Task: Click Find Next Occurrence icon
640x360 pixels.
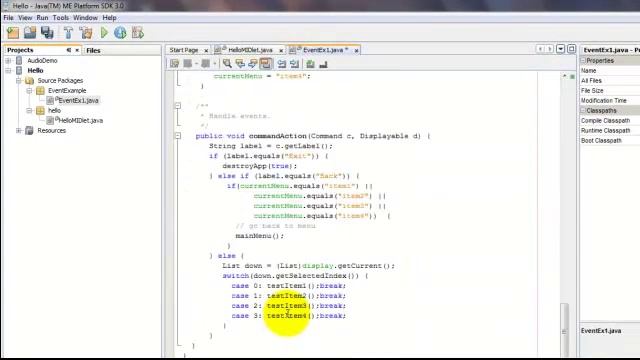Action: coord(253,64)
